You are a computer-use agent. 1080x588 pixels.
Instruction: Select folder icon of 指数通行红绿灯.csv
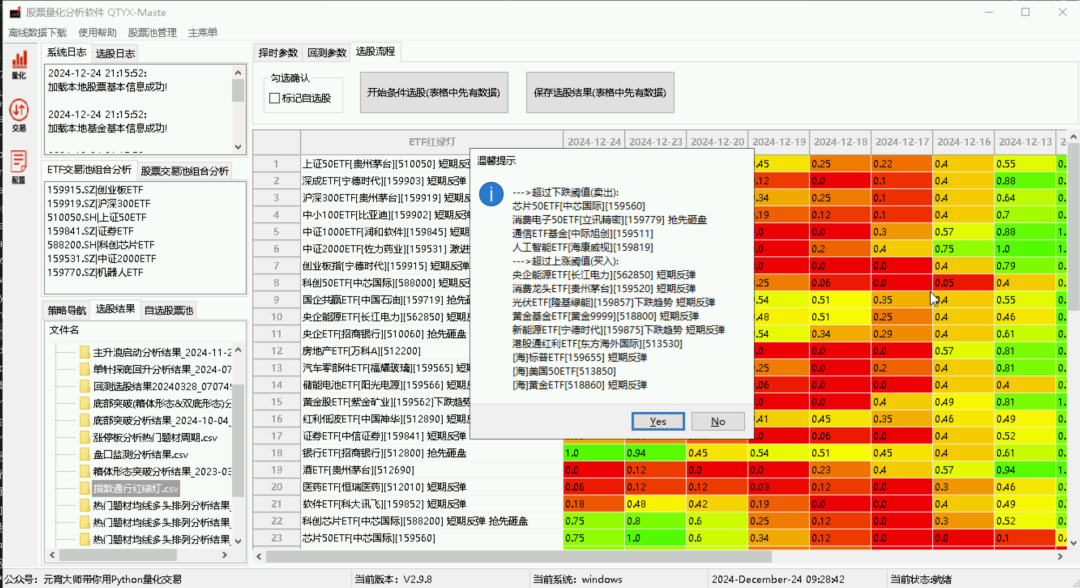85,488
